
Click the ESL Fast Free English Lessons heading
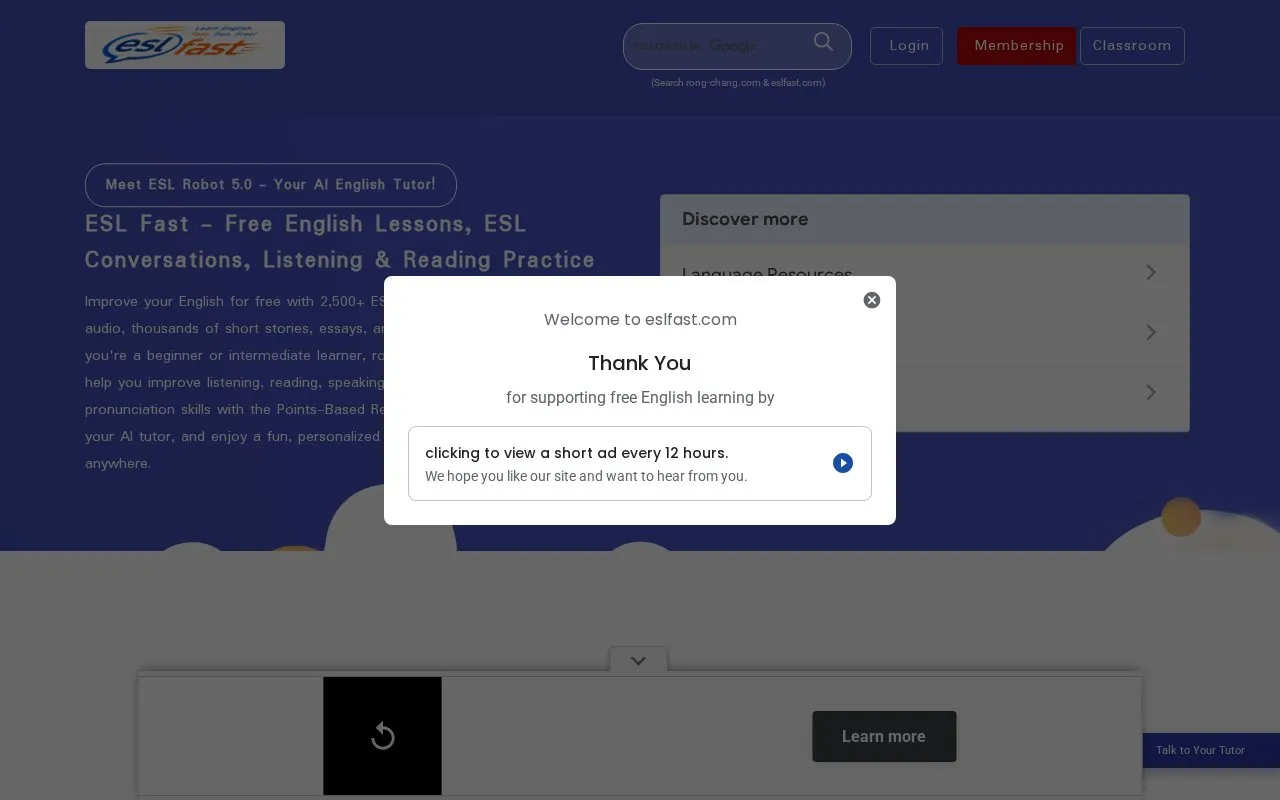tap(340, 242)
